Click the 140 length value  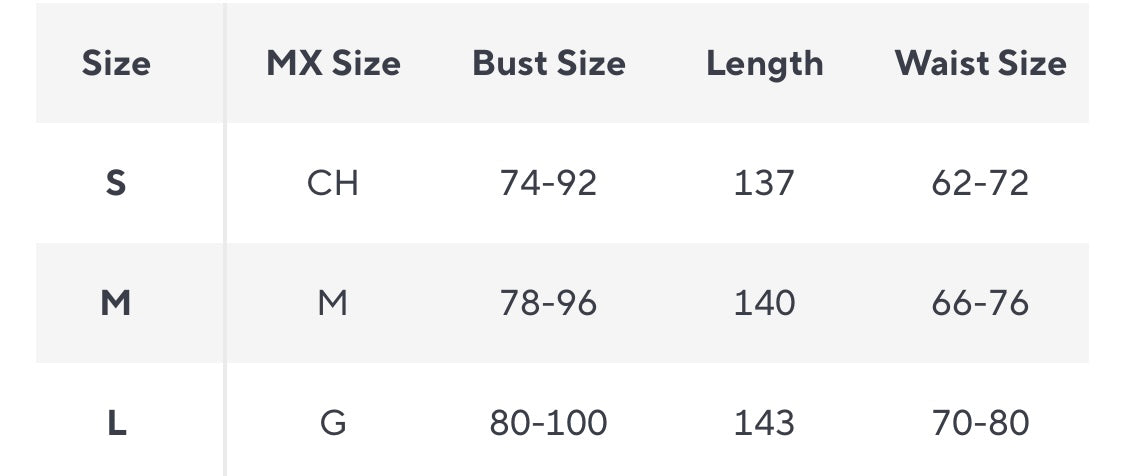click(765, 303)
